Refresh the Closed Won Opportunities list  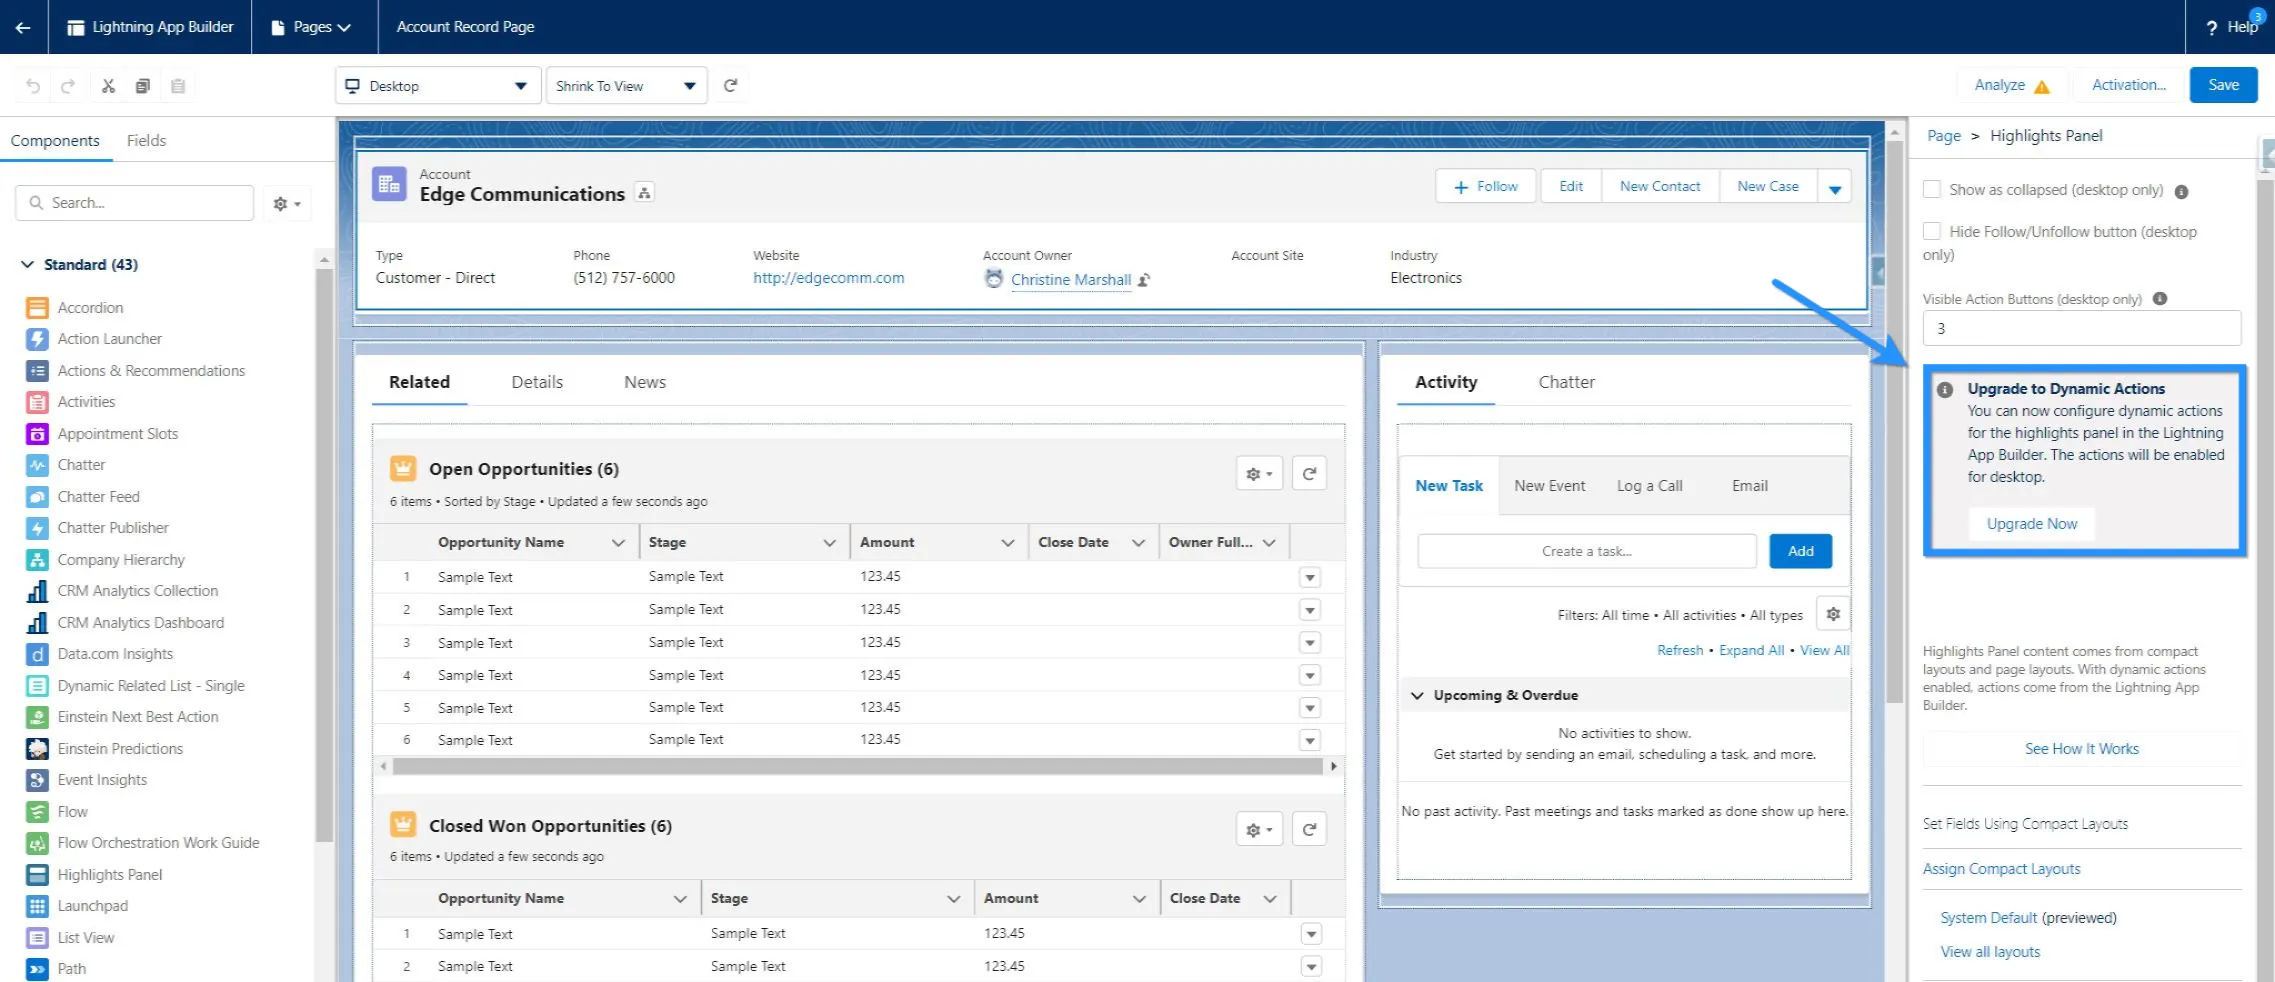click(1309, 829)
